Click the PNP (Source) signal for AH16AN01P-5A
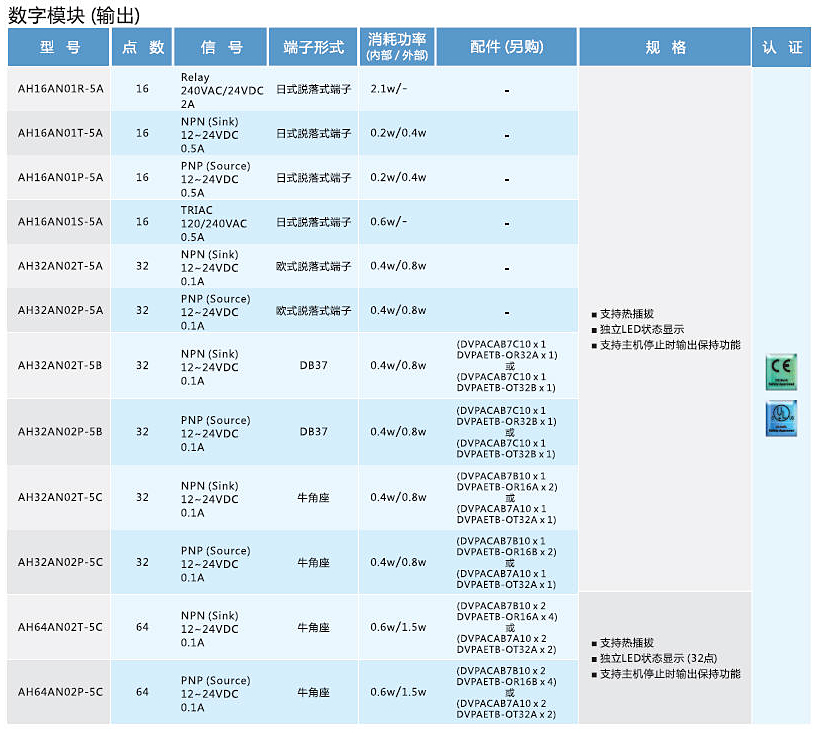Viewport: 820px width, 733px height. tap(215, 179)
